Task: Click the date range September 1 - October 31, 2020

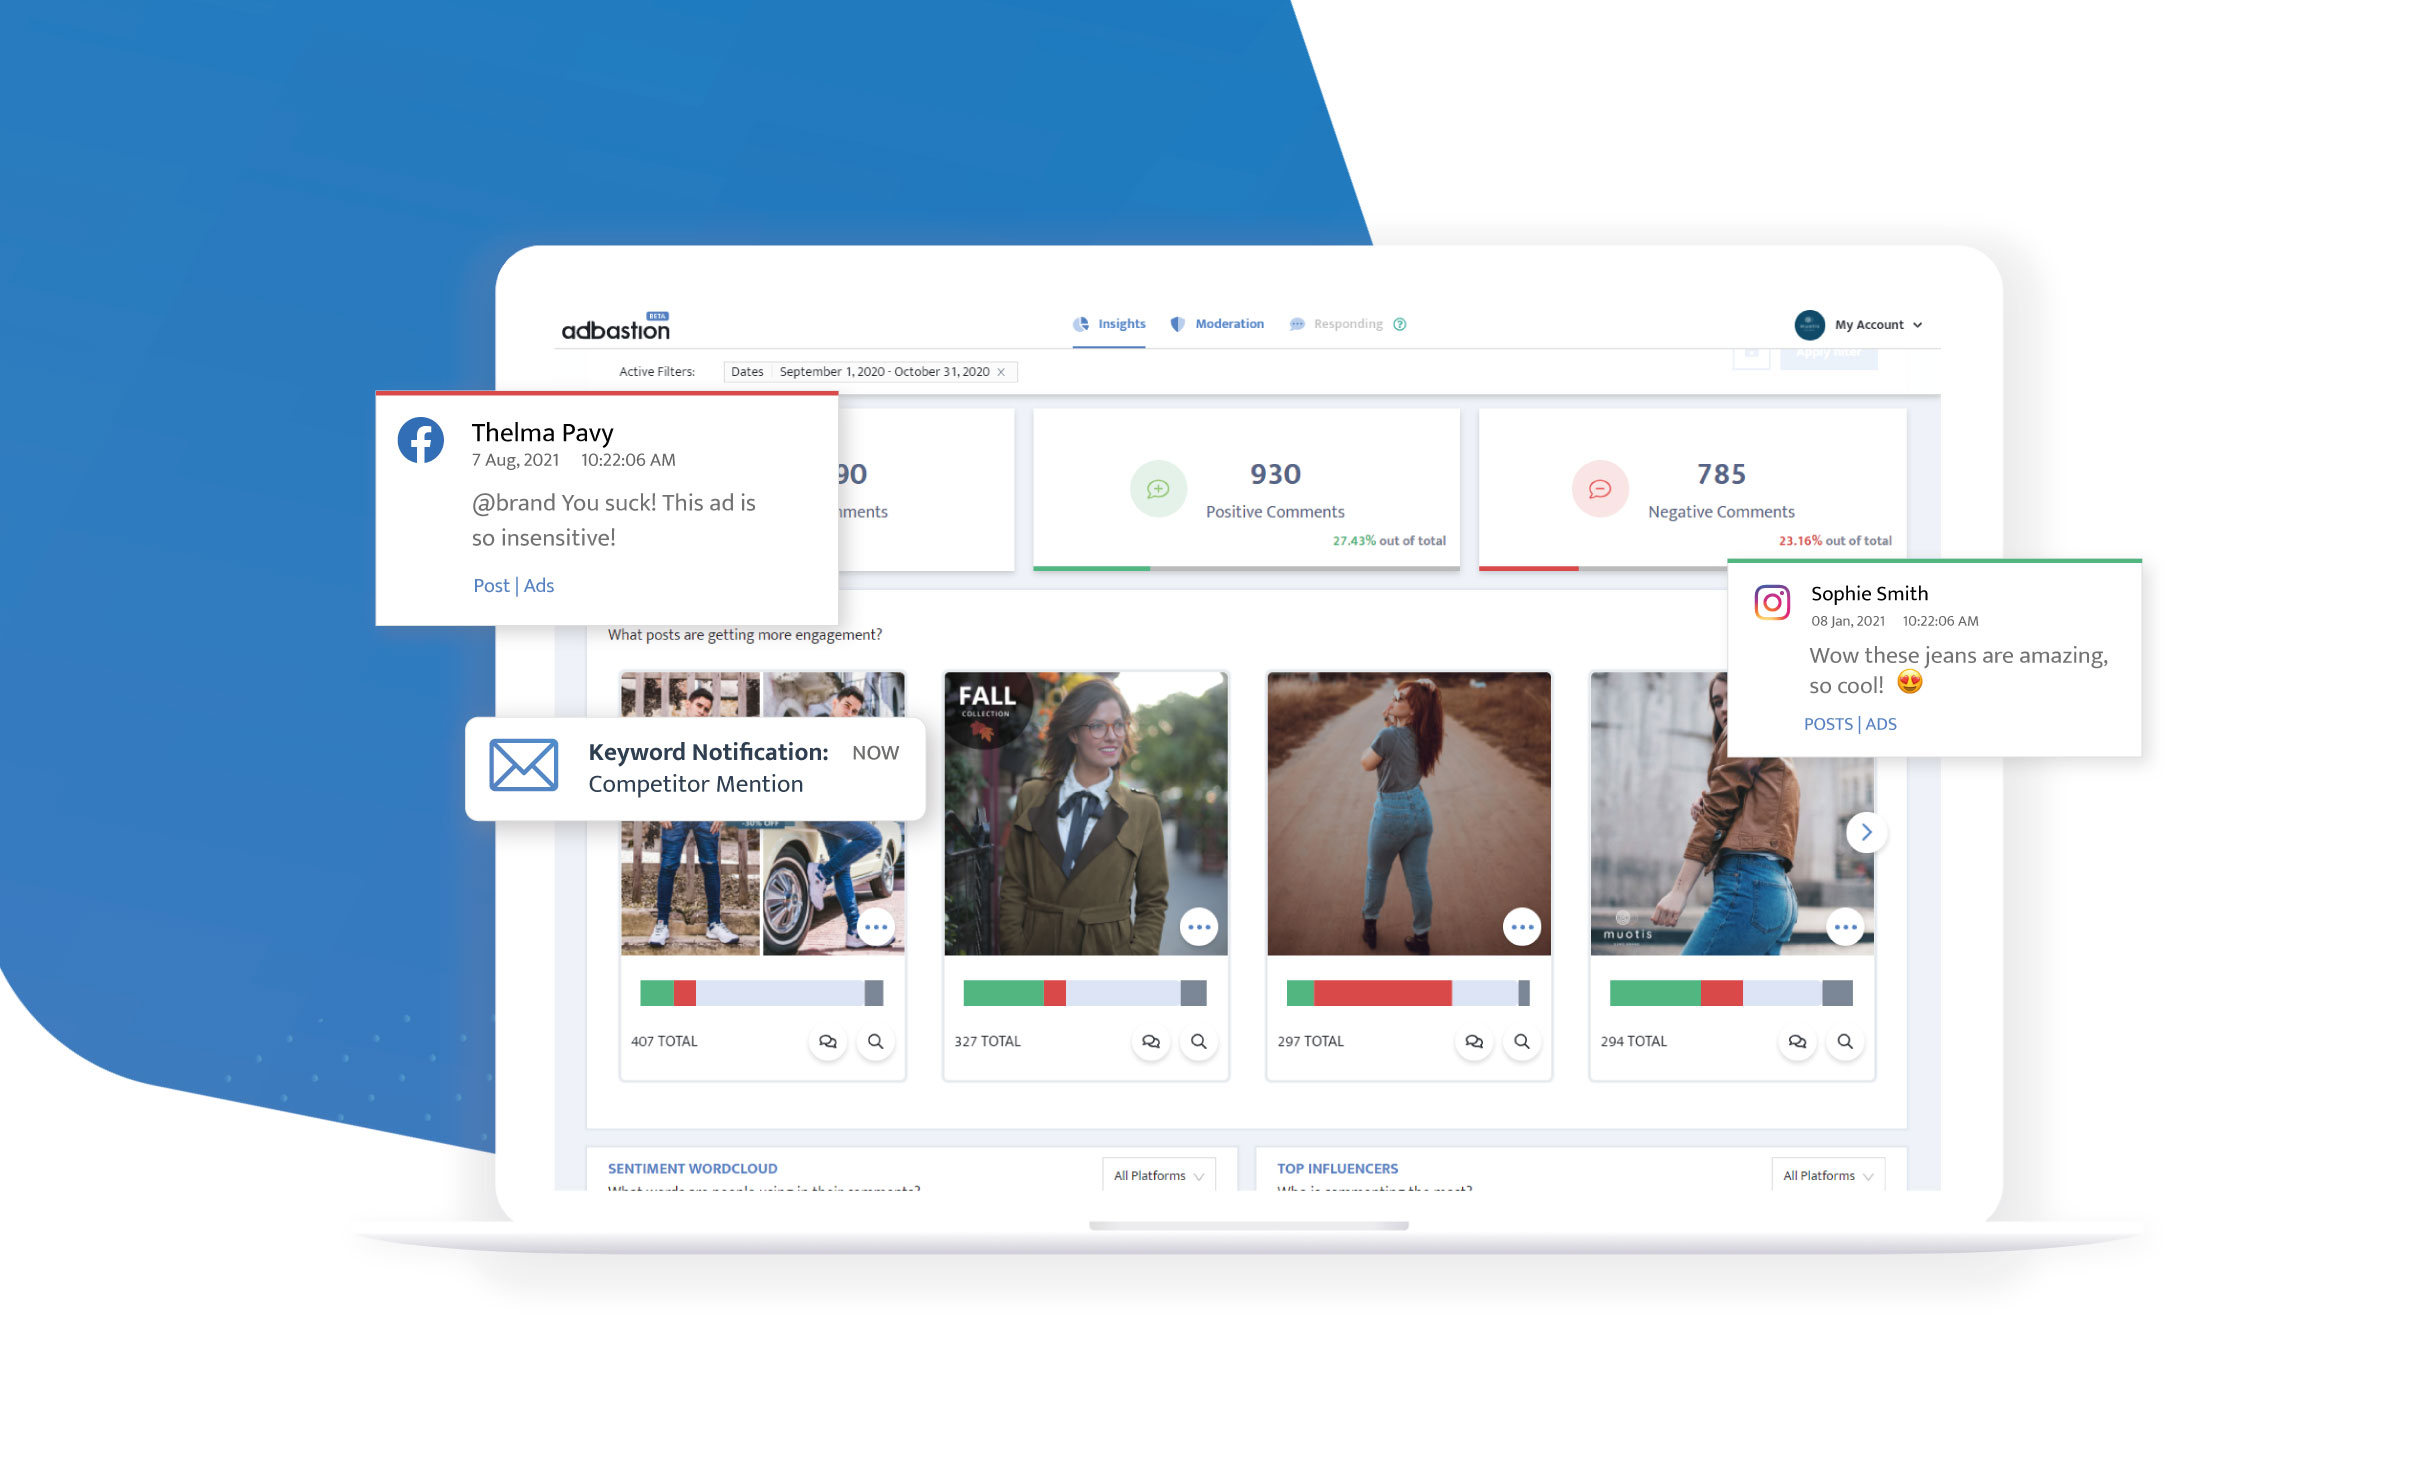Action: click(884, 372)
